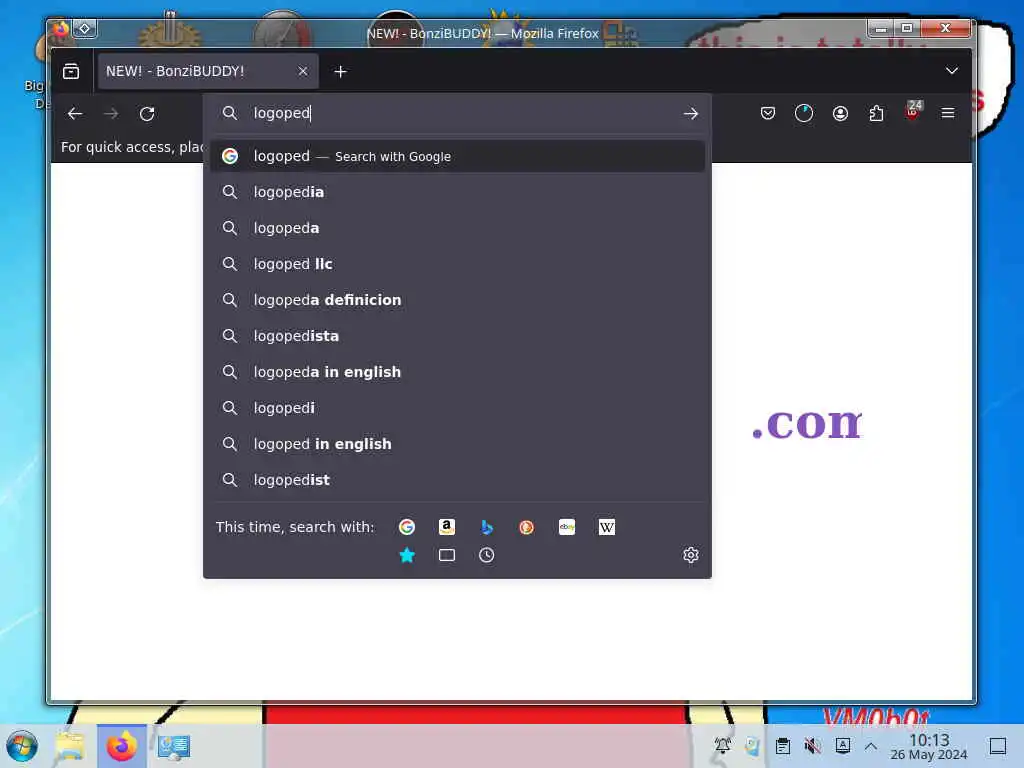Click show desktop button in taskbar
Viewport: 1024px width, 768px height.
[998, 746]
